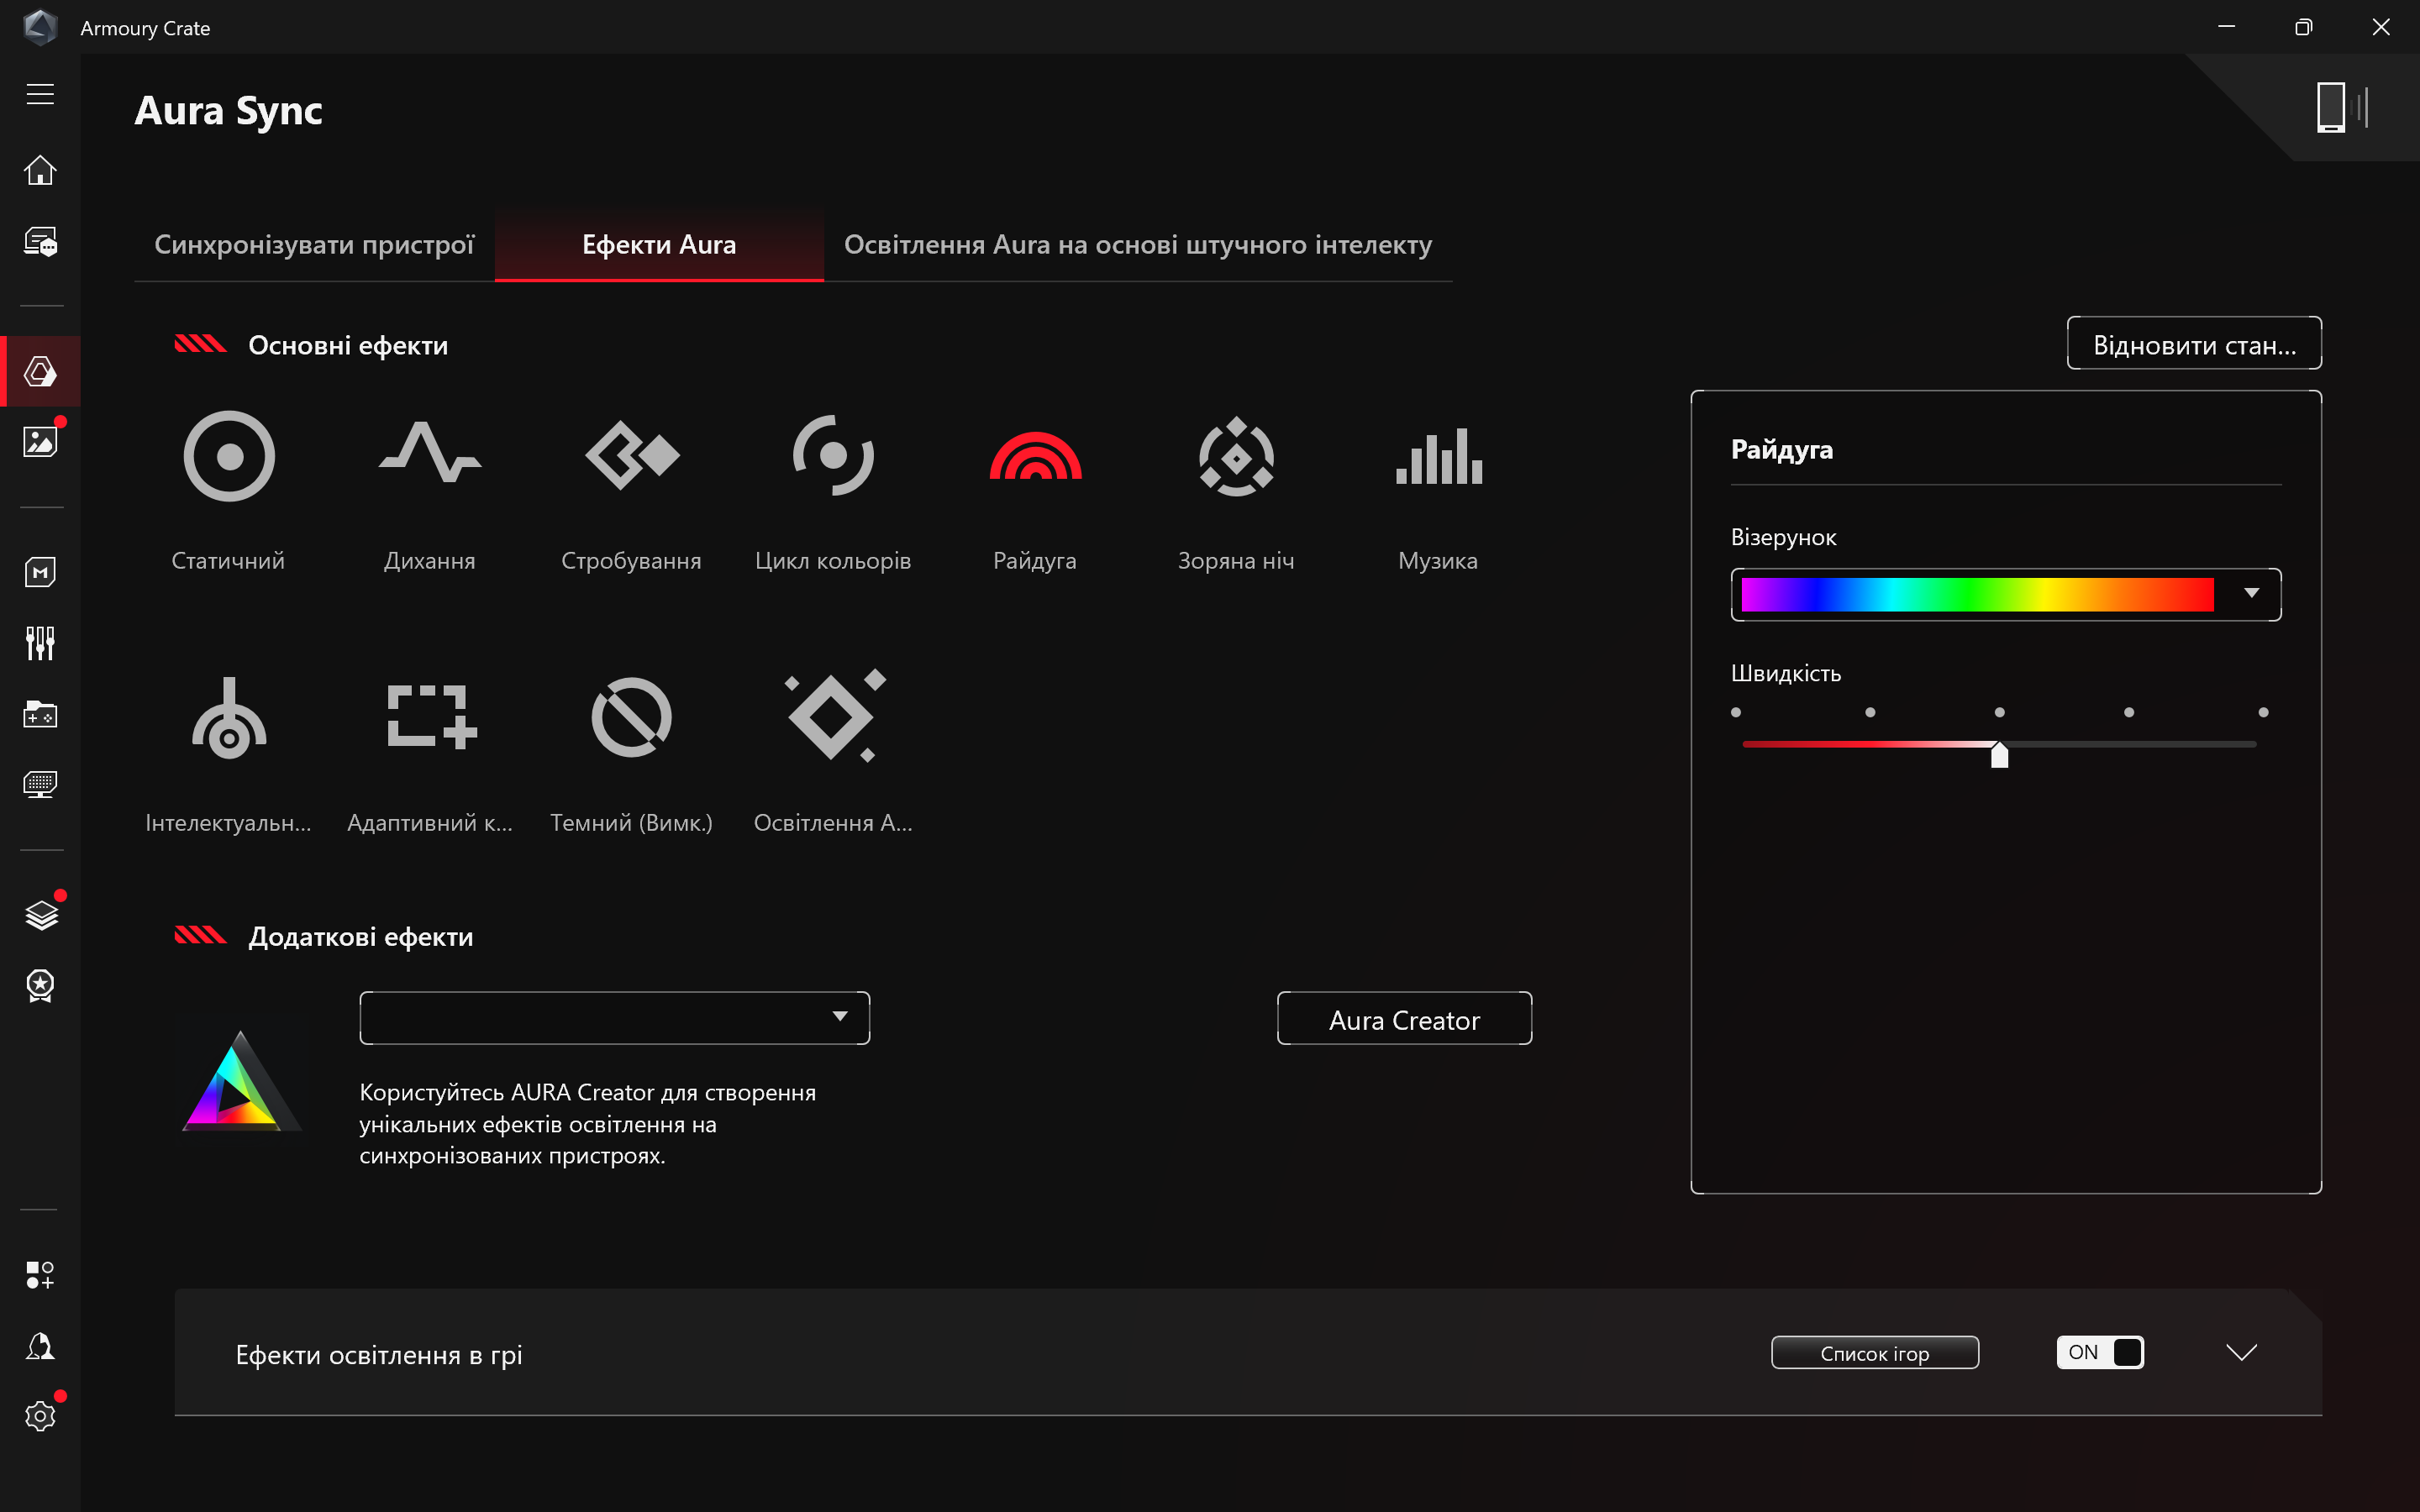
Task: Set speed to the slowest dot marker
Action: (1736, 712)
